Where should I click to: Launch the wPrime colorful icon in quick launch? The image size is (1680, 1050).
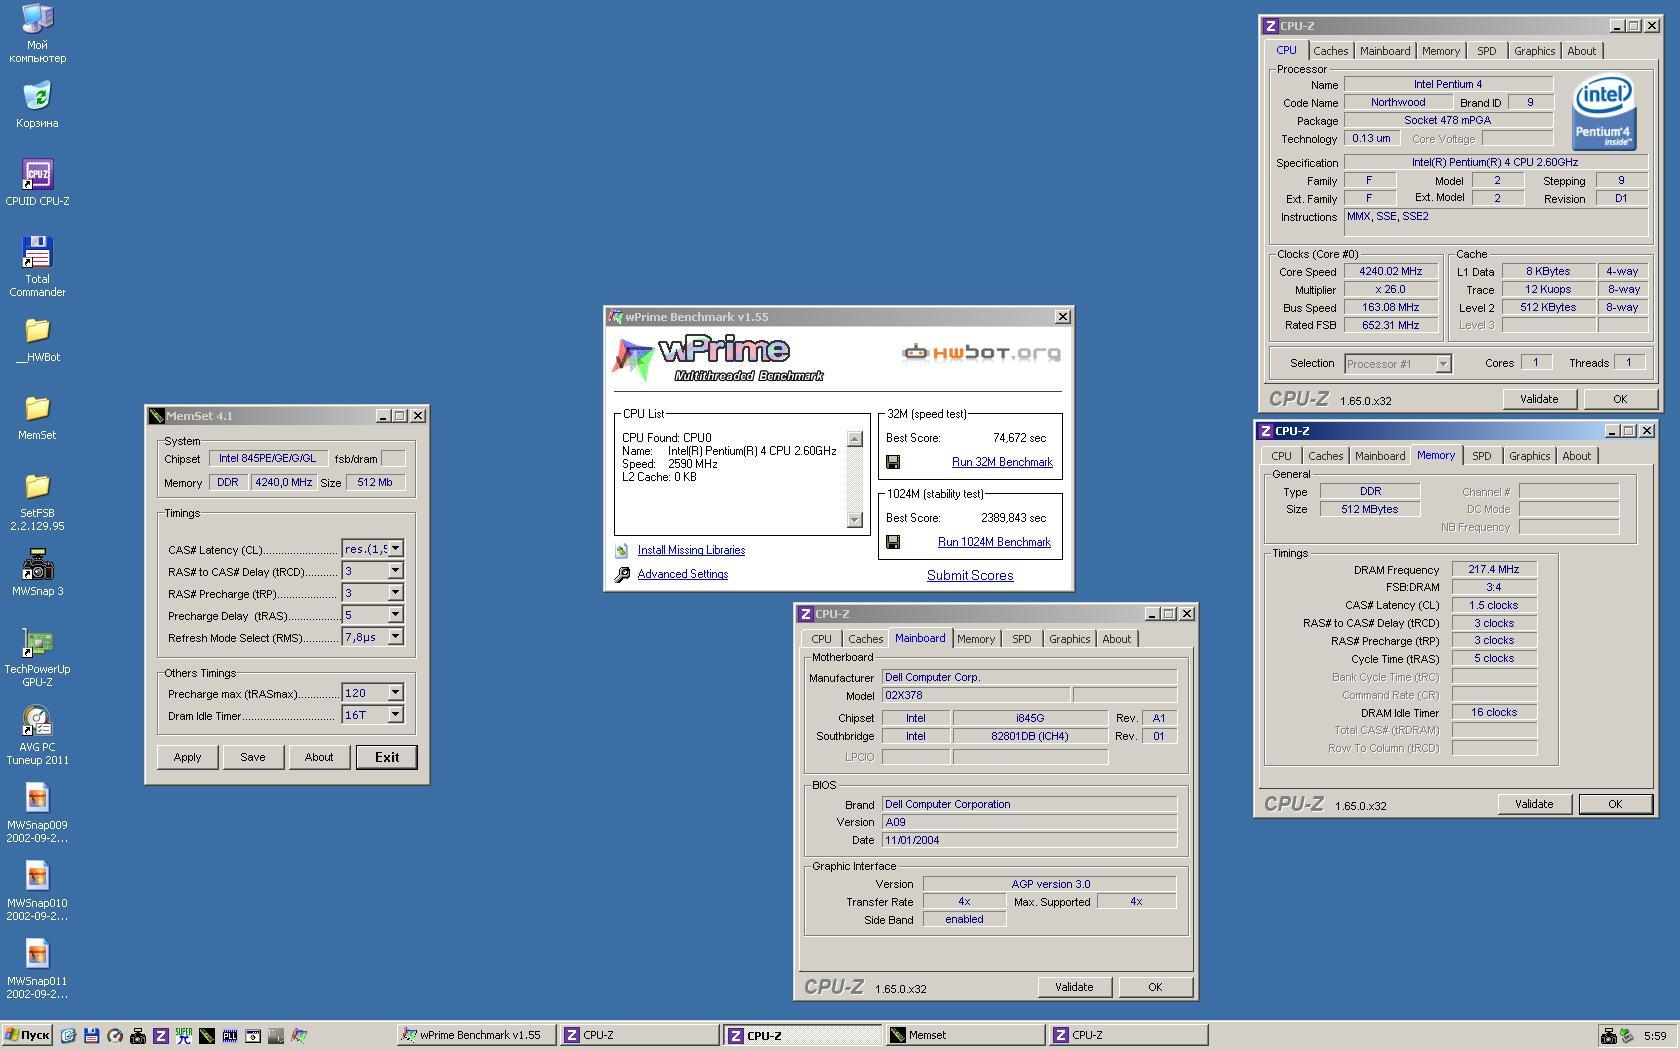coord(298,1035)
